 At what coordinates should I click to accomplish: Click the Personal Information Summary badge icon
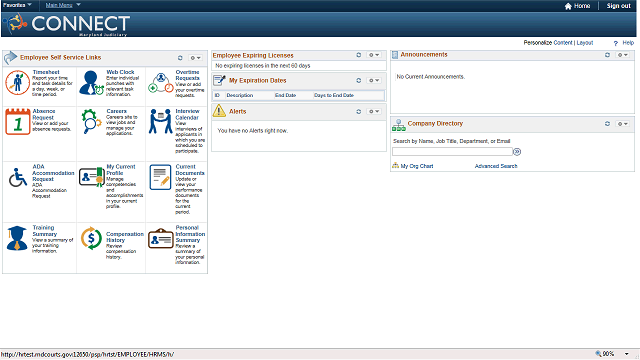161,238
